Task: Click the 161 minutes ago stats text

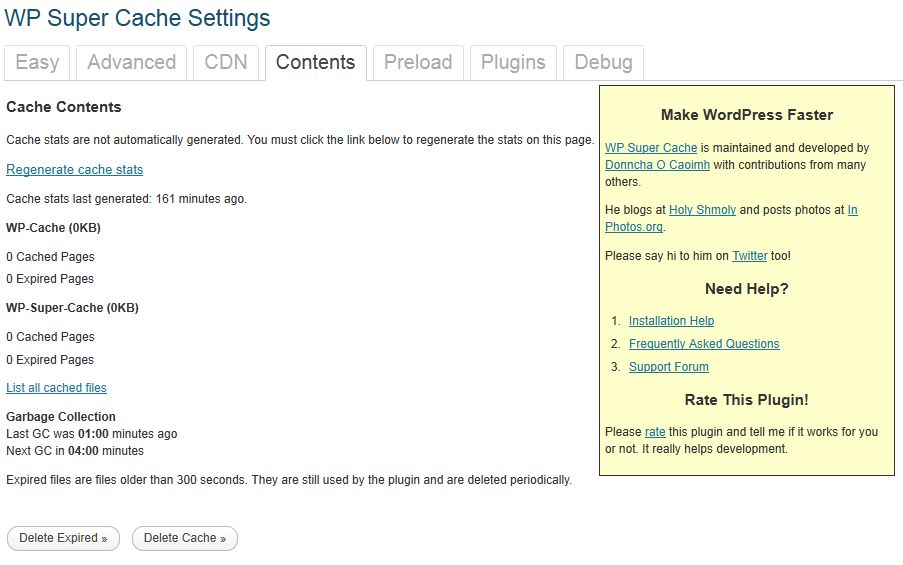Action: [126, 199]
